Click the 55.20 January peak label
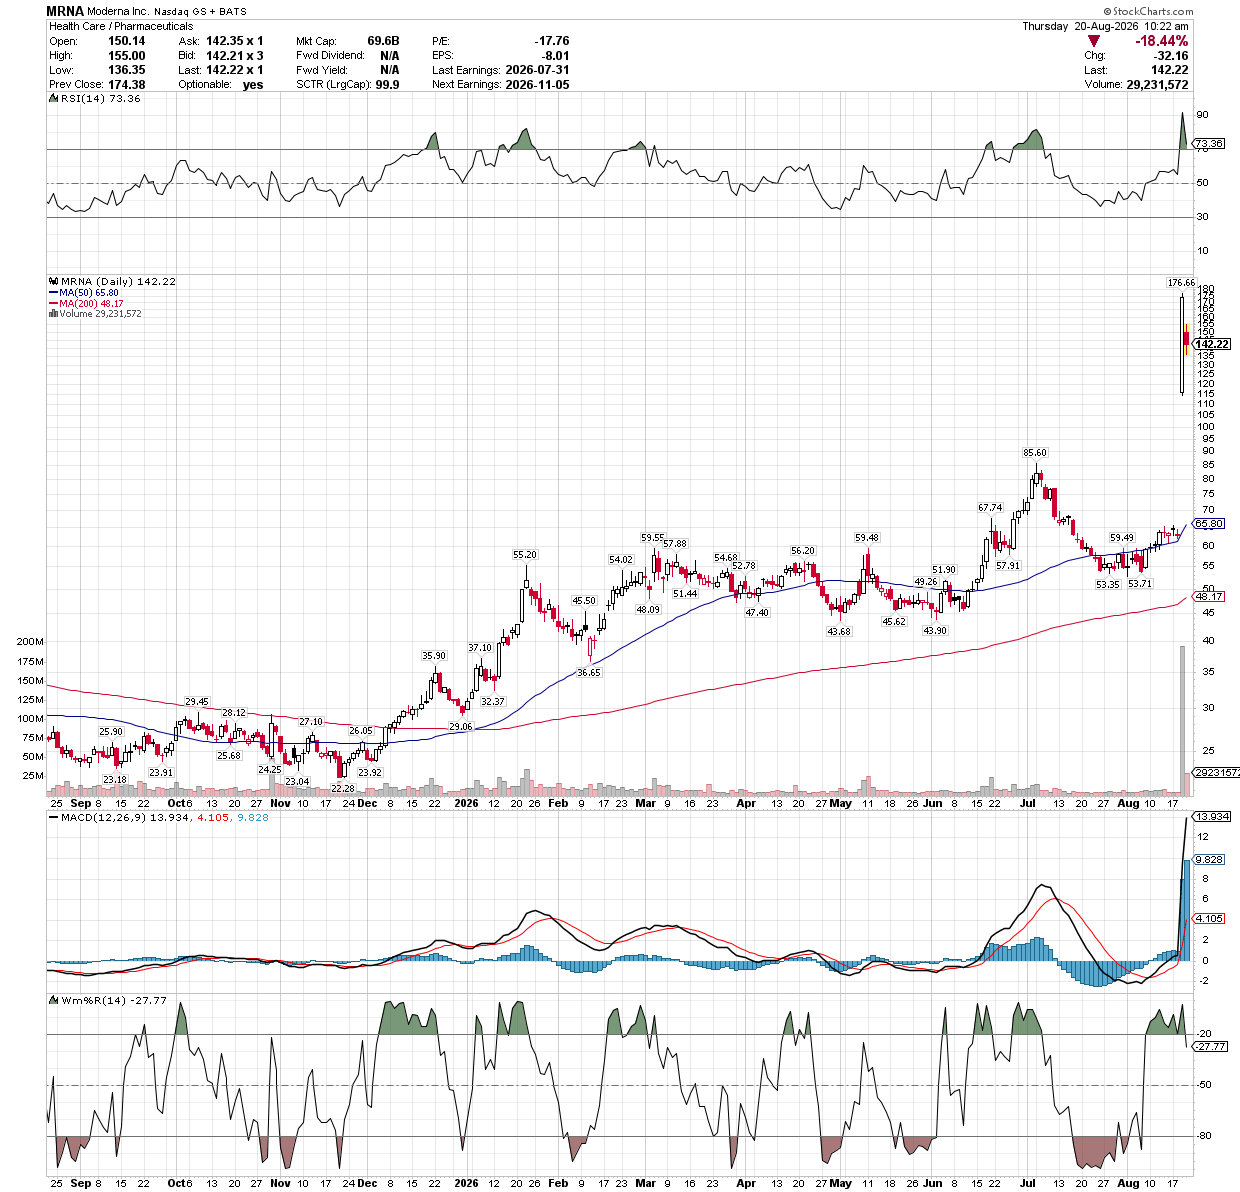 pyautogui.click(x=525, y=554)
